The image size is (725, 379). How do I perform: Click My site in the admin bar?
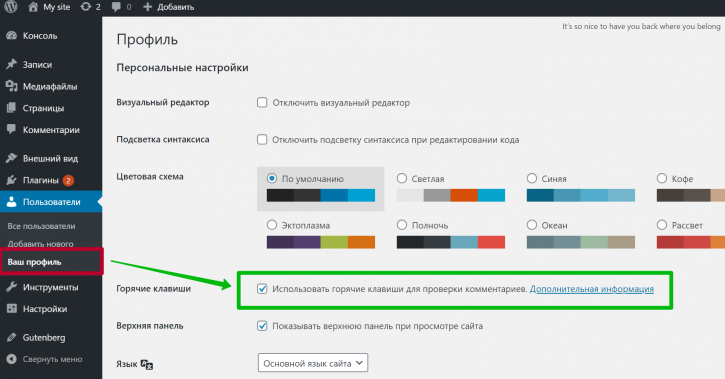tap(56, 7)
